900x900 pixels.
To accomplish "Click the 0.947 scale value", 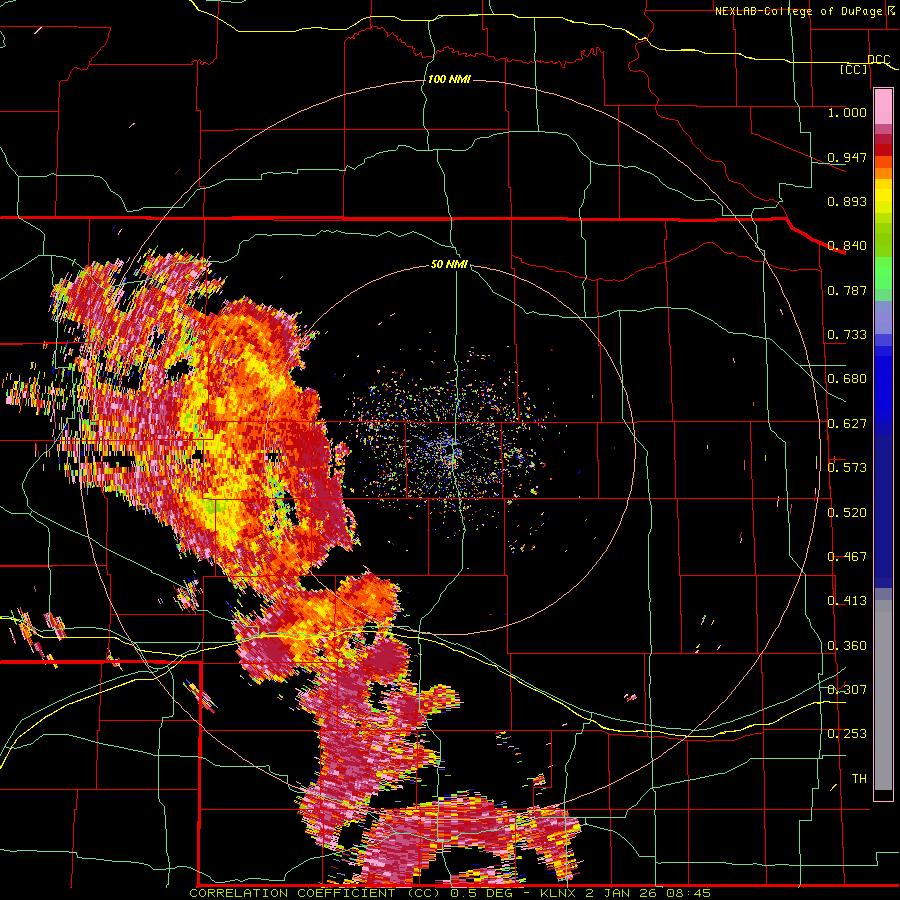I will click(847, 157).
